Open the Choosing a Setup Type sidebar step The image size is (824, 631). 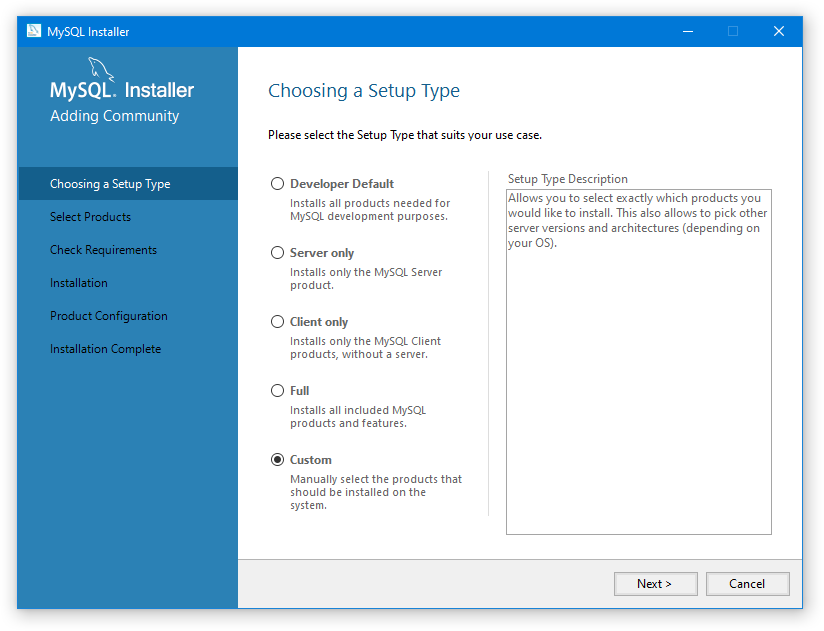click(110, 184)
